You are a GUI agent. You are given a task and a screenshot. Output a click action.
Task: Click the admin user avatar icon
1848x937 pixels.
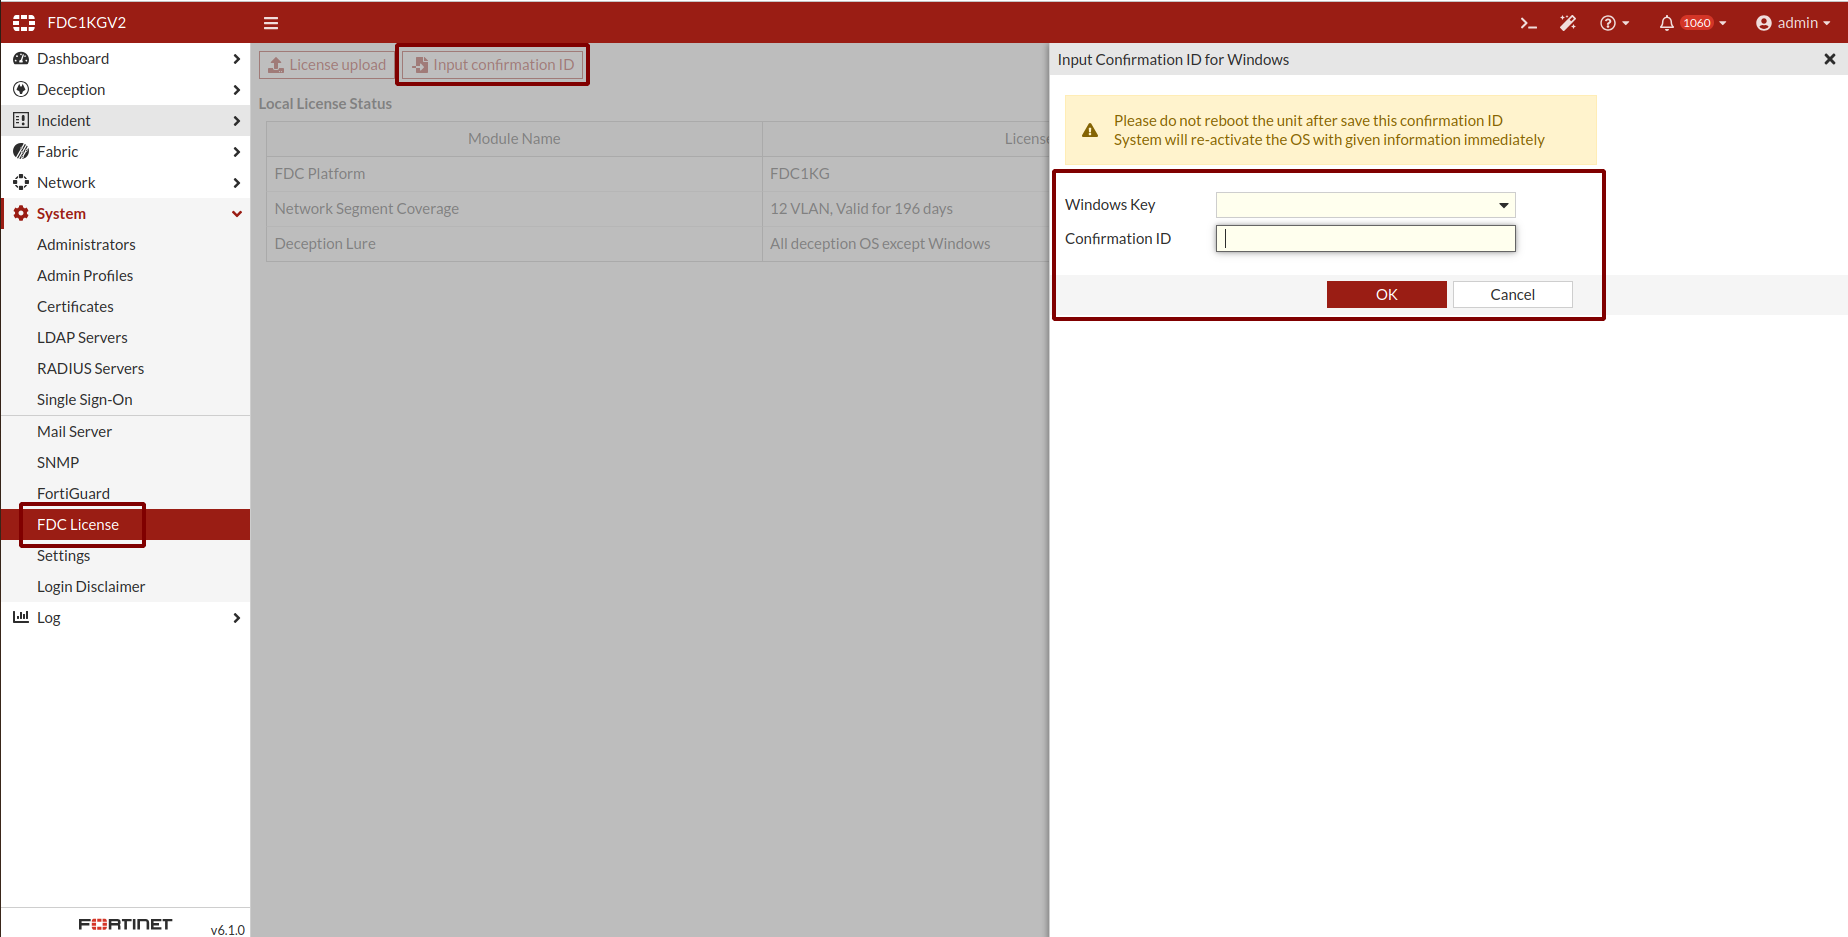[1764, 23]
